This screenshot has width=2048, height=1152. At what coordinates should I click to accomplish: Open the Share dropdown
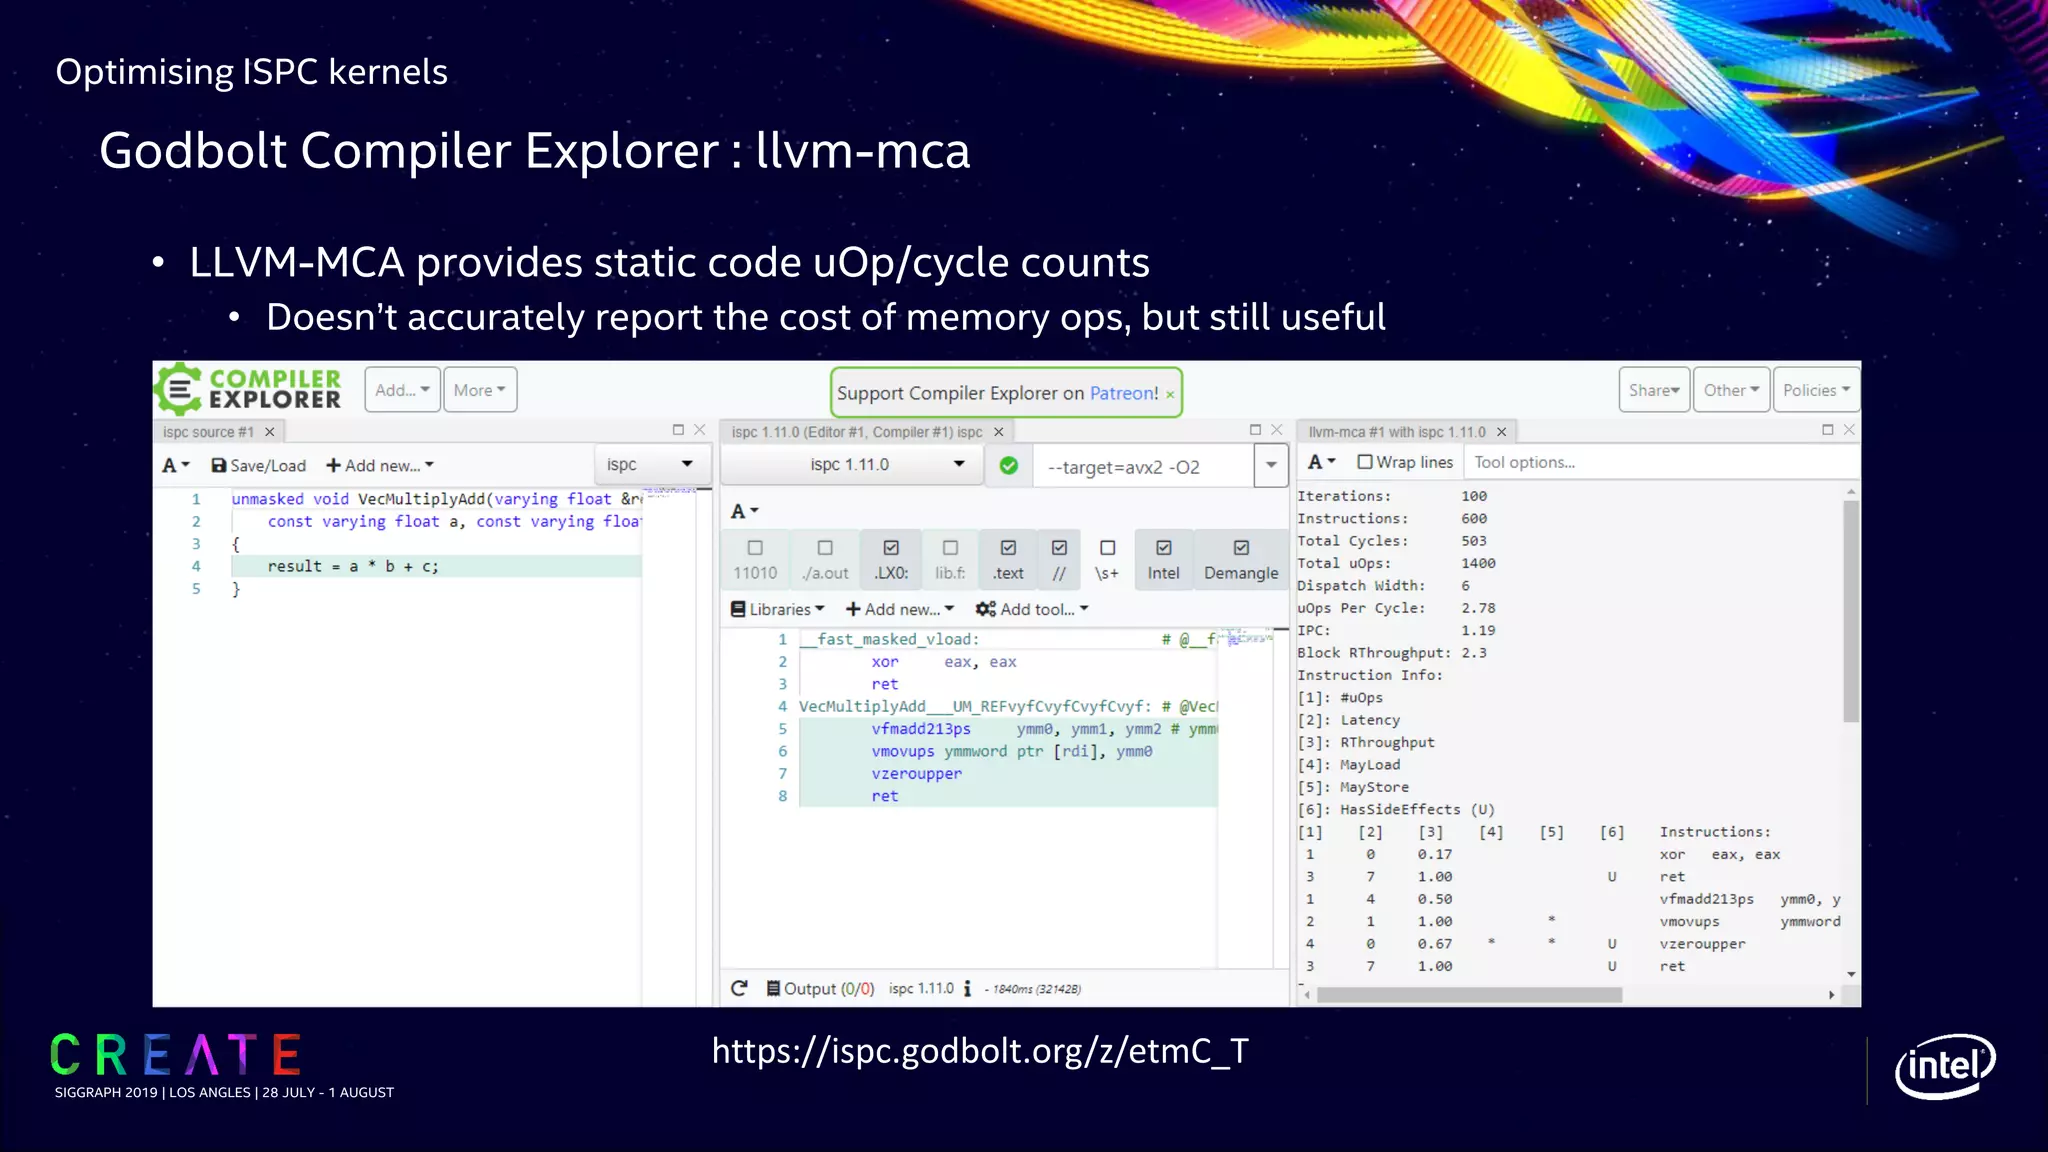pyautogui.click(x=1654, y=390)
